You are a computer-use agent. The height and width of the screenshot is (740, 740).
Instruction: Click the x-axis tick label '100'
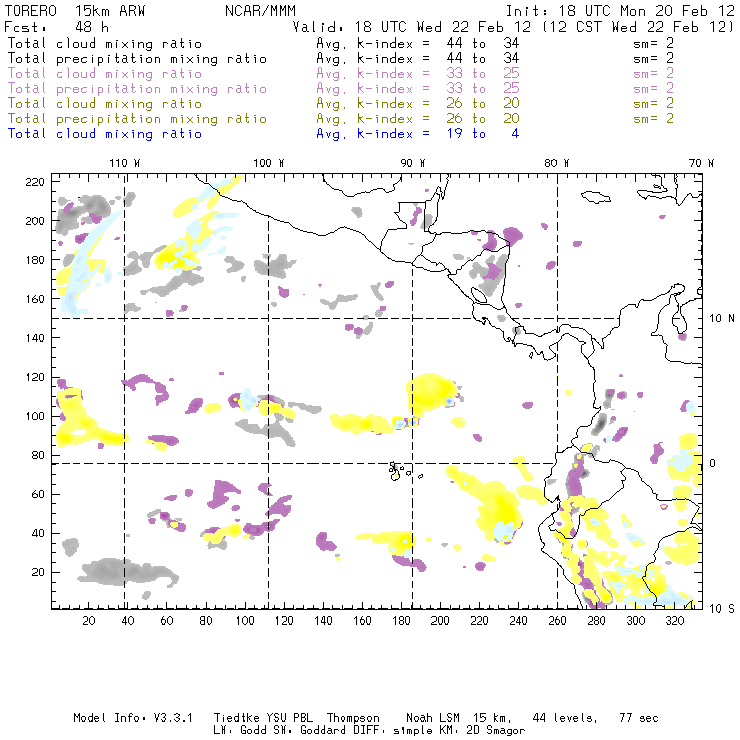245,621
